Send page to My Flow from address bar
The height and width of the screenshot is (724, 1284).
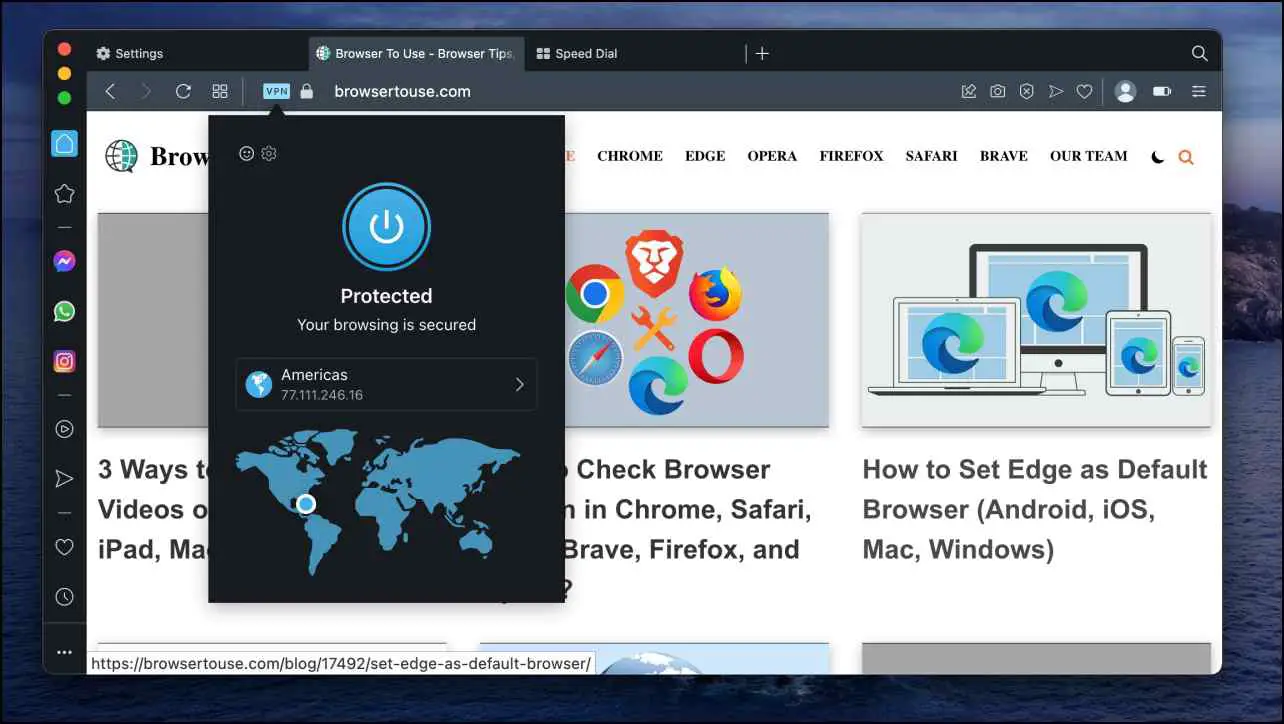(x=1055, y=91)
